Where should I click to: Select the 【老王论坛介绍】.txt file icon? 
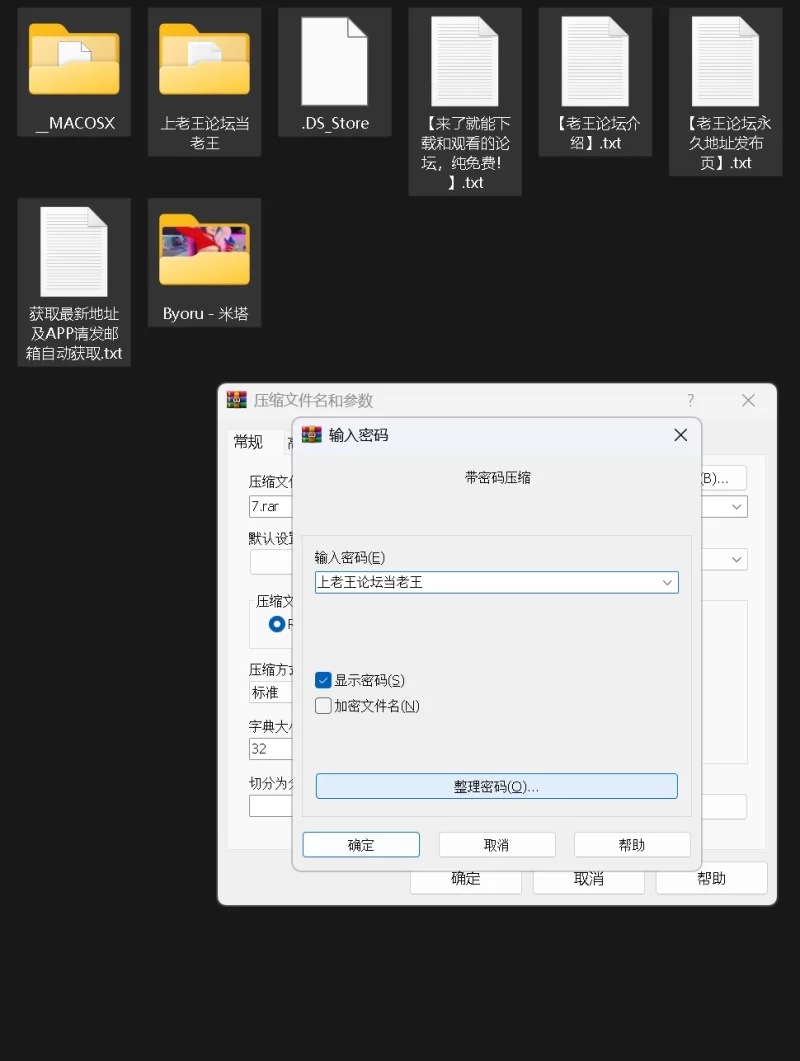click(x=595, y=61)
